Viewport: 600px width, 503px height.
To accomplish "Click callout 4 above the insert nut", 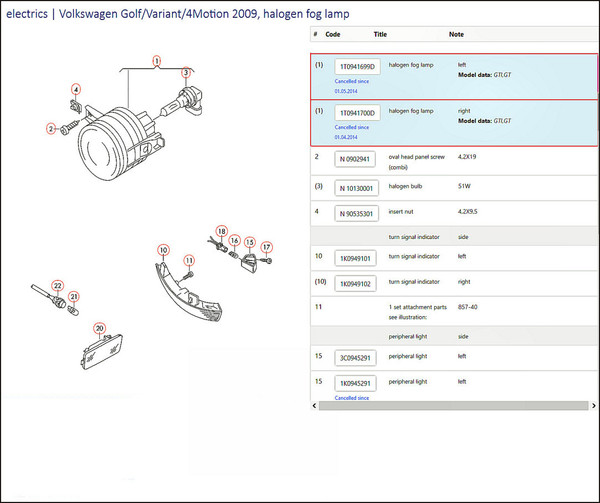I will coord(75,90).
